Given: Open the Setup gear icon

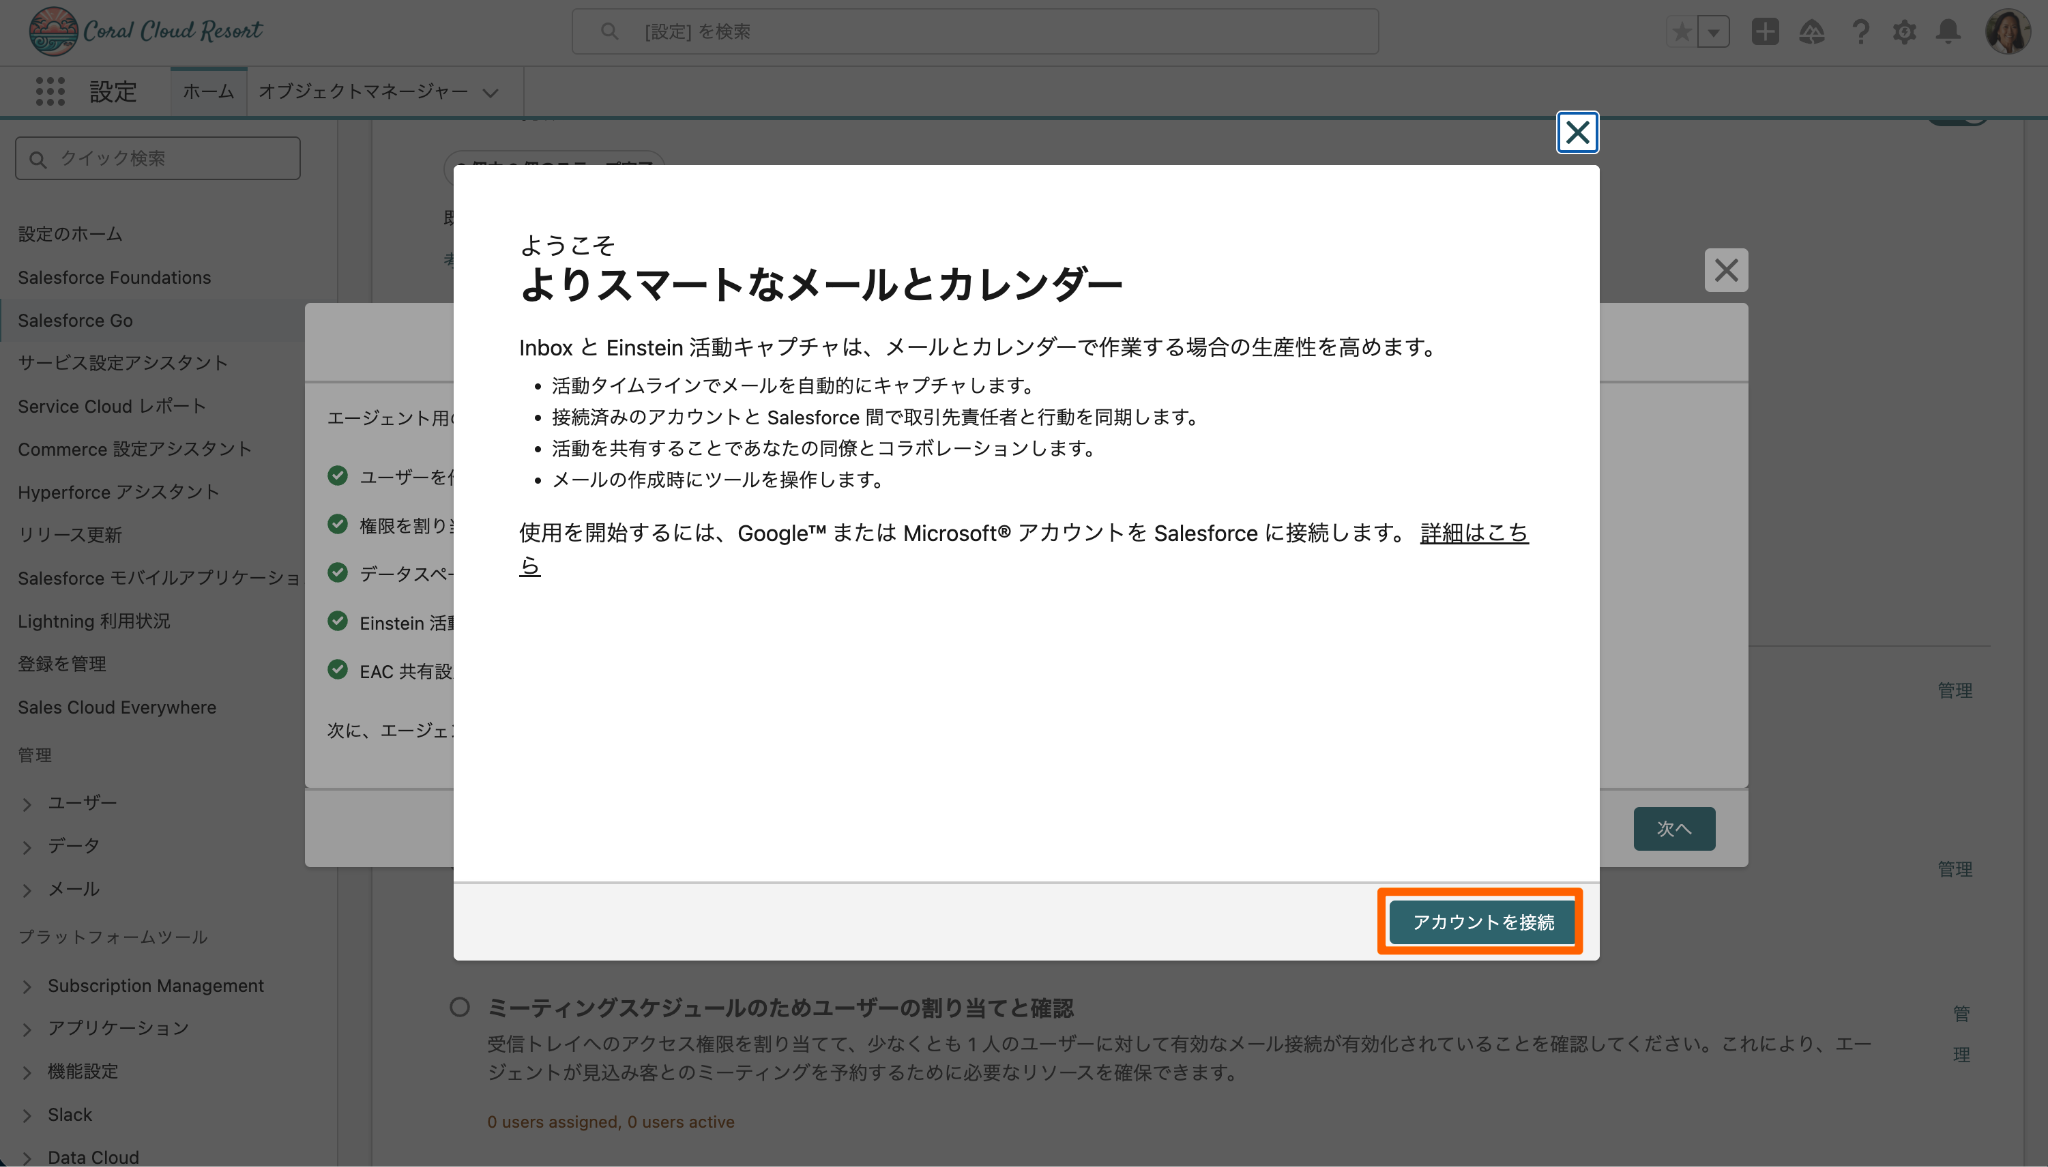Looking at the screenshot, I should (x=1904, y=32).
